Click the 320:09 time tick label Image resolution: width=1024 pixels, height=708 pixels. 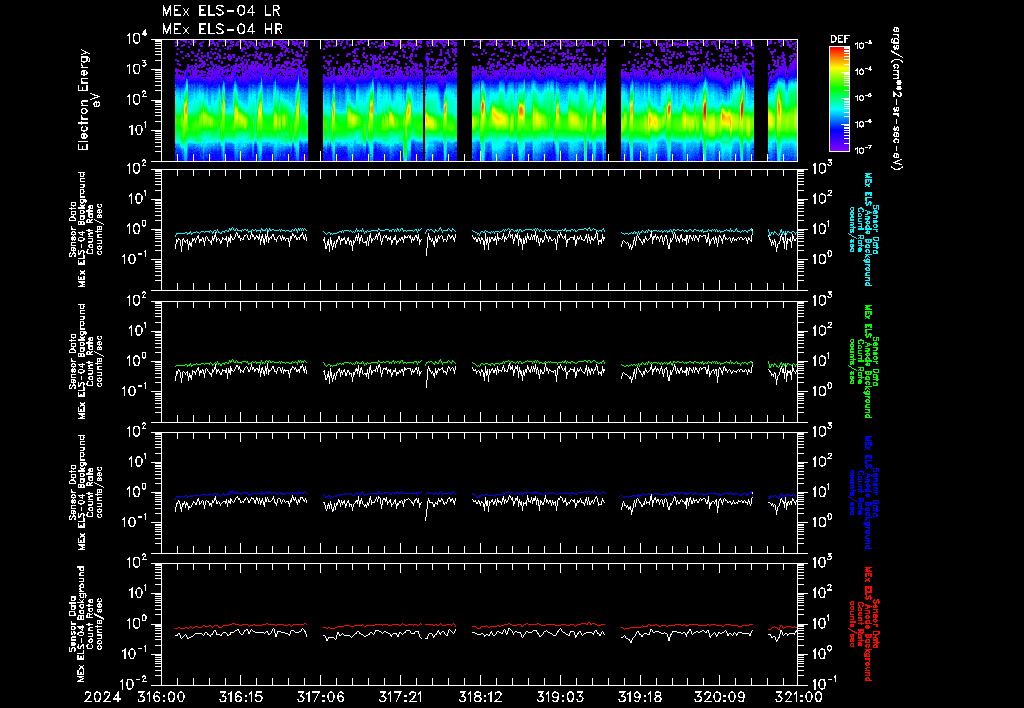pos(719,697)
